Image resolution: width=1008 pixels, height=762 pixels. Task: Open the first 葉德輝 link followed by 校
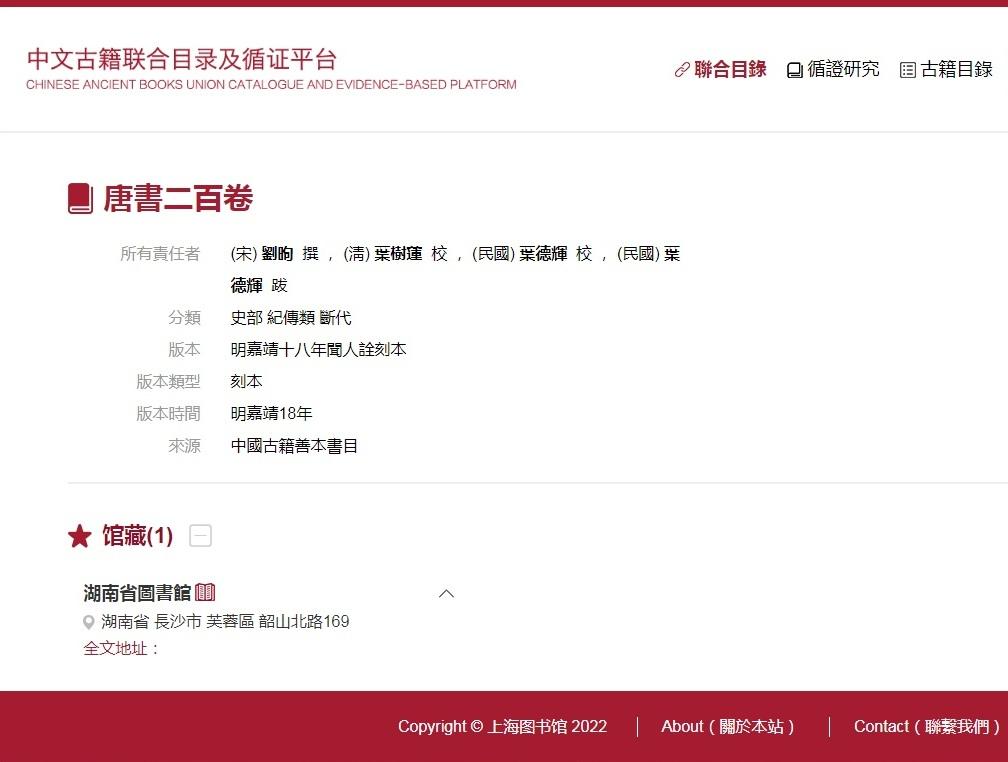[543, 254]
